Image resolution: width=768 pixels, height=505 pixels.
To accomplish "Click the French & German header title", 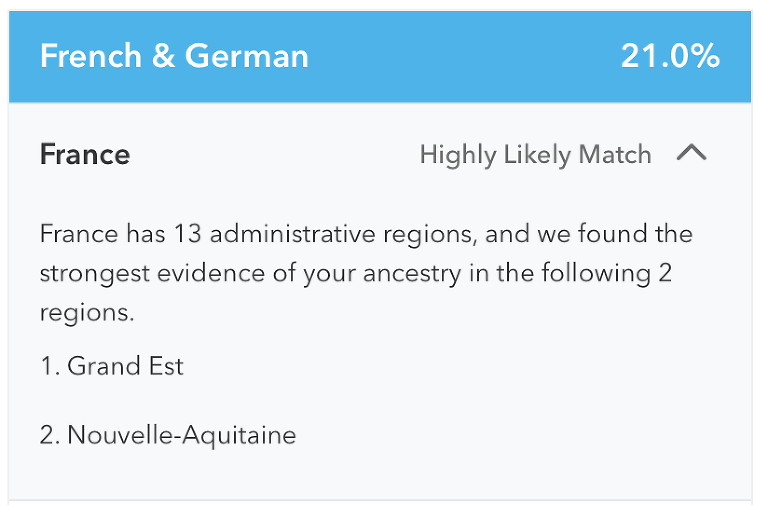I will tap(174, 56).
